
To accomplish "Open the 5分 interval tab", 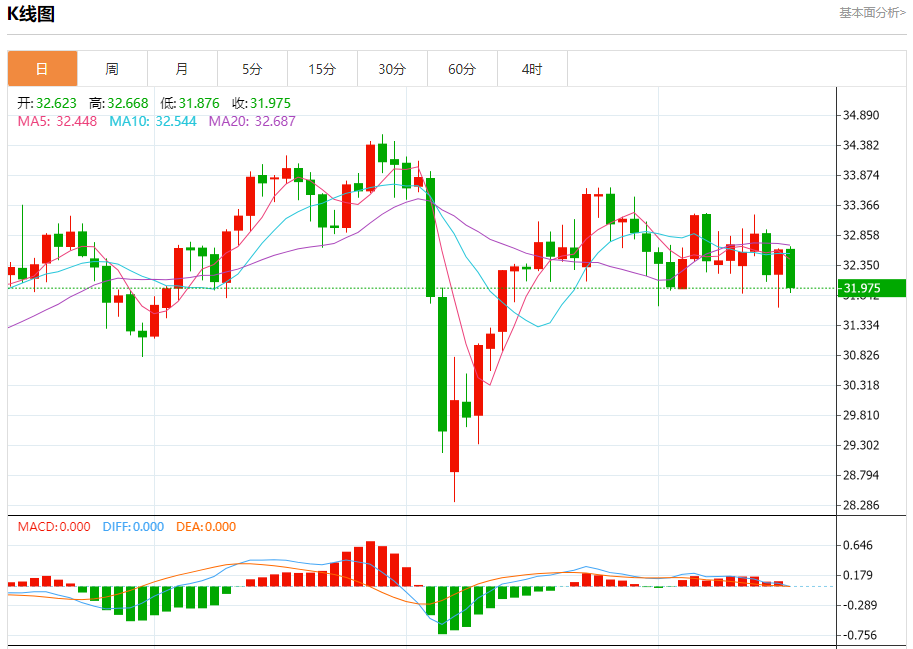I will pos(252,69).
